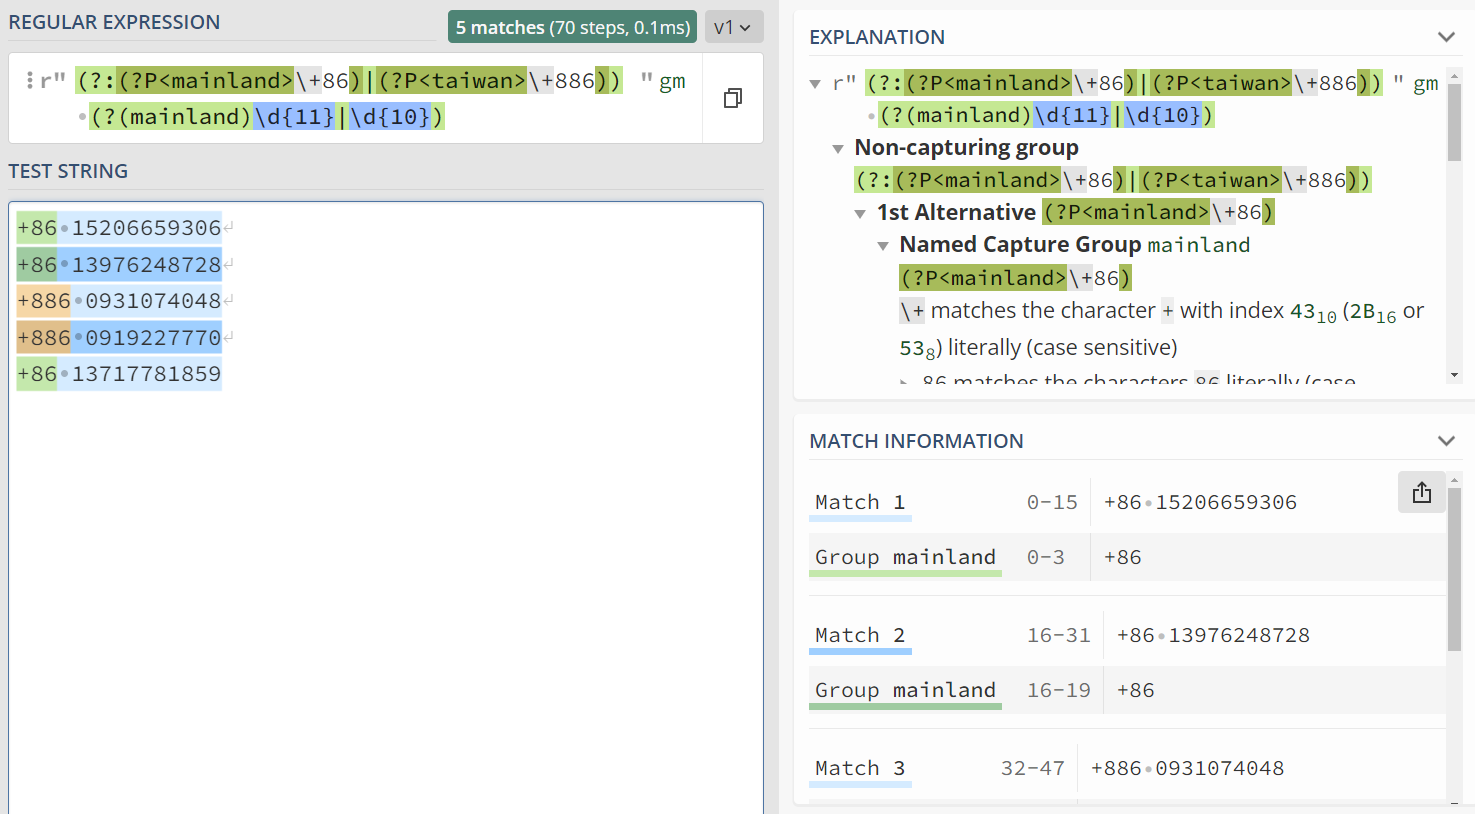Open the v1 version dropdown

point(733,27)
